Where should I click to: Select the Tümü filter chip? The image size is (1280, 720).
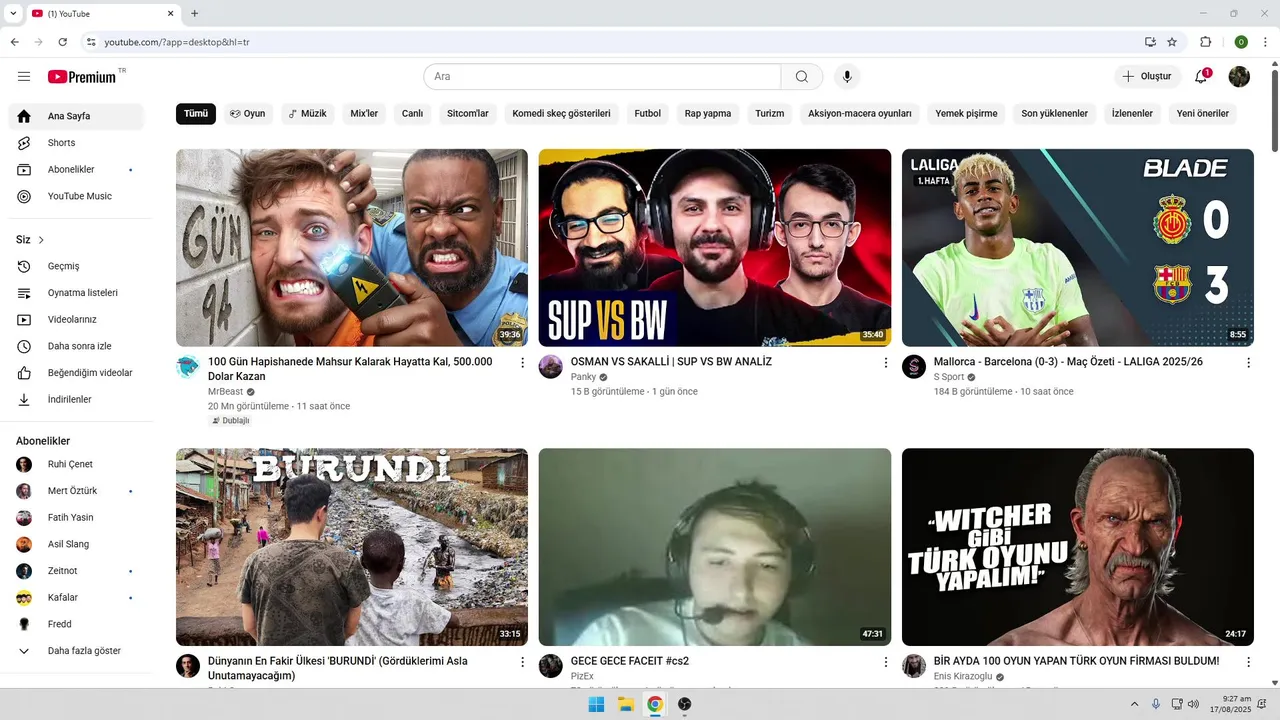point(196,114)
